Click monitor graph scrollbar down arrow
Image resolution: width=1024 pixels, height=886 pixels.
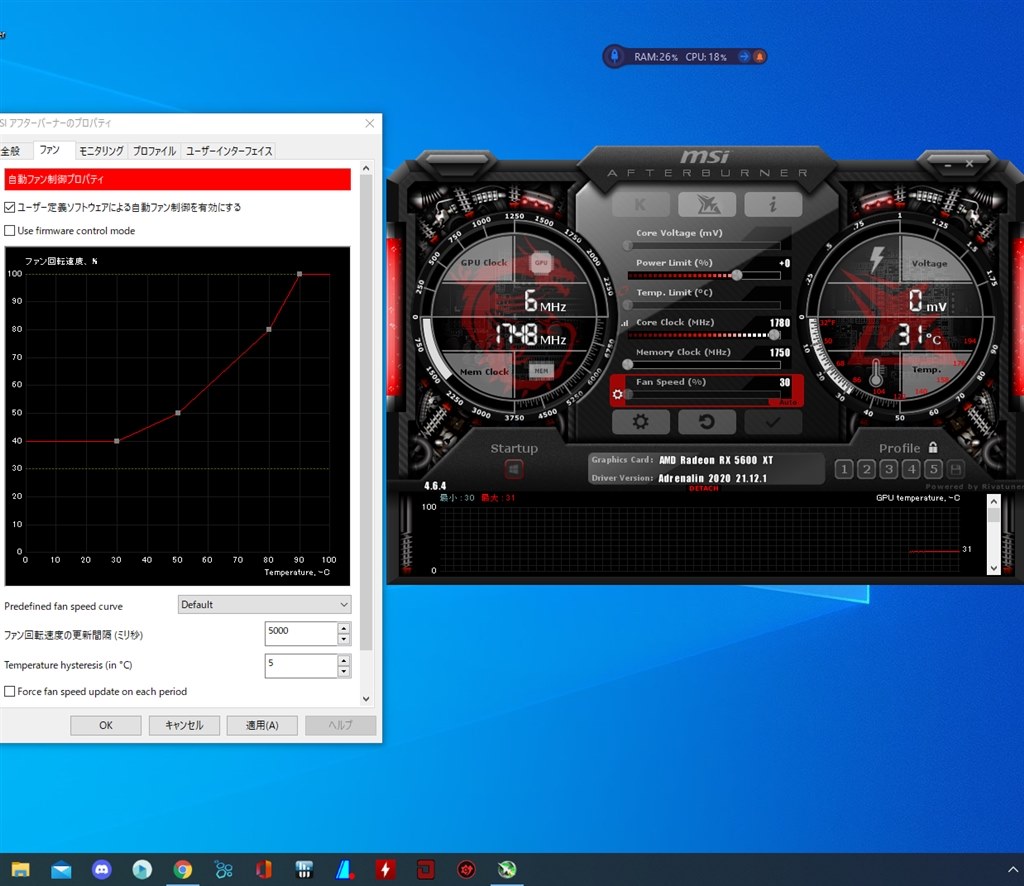point(994,568)
